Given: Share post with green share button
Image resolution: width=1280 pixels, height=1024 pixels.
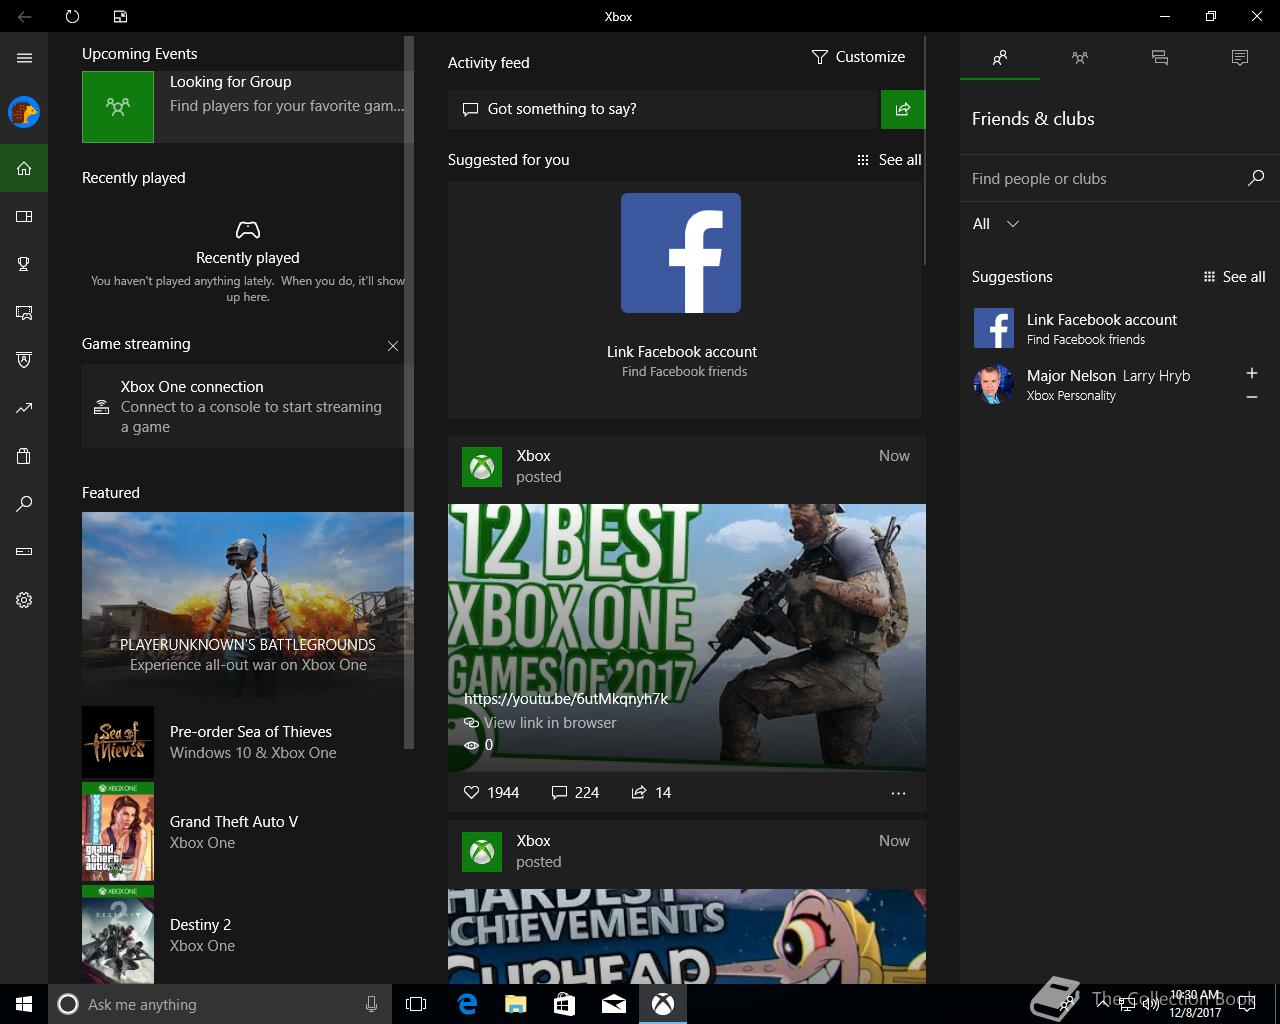Looking at the screenshot, I should [x=903, y=109].
